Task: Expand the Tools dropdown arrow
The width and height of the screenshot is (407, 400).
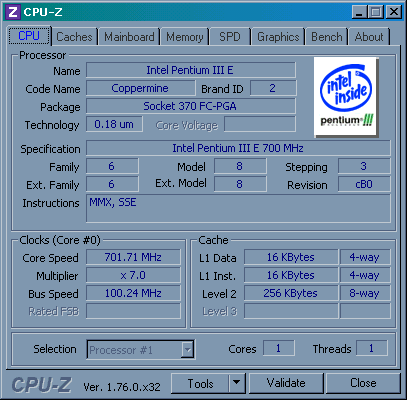Action: point(237,383)
